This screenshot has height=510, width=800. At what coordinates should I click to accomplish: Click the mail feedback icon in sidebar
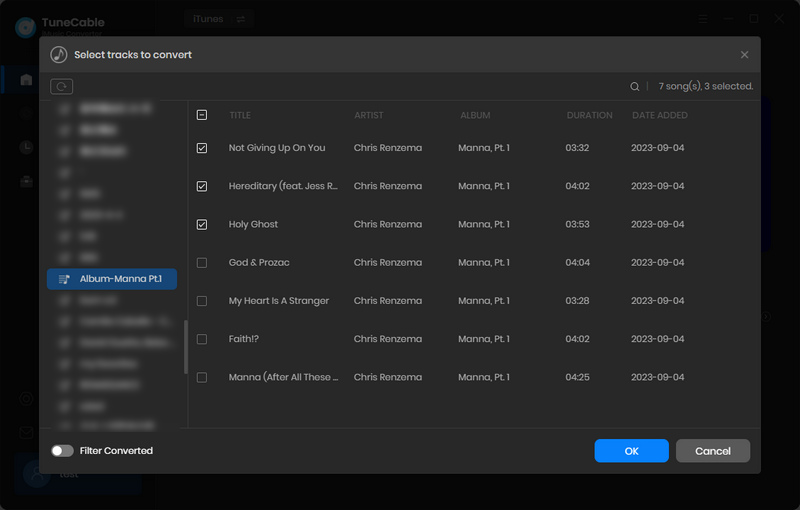(26, 433)
